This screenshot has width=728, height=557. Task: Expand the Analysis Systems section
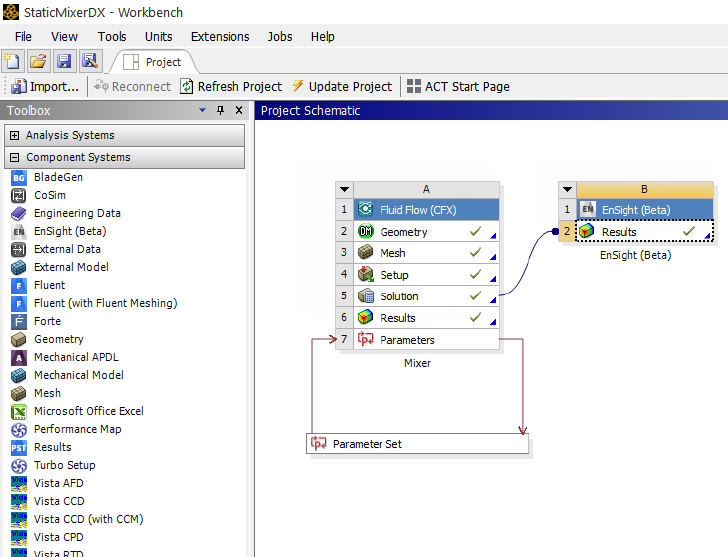pos(14,135)
